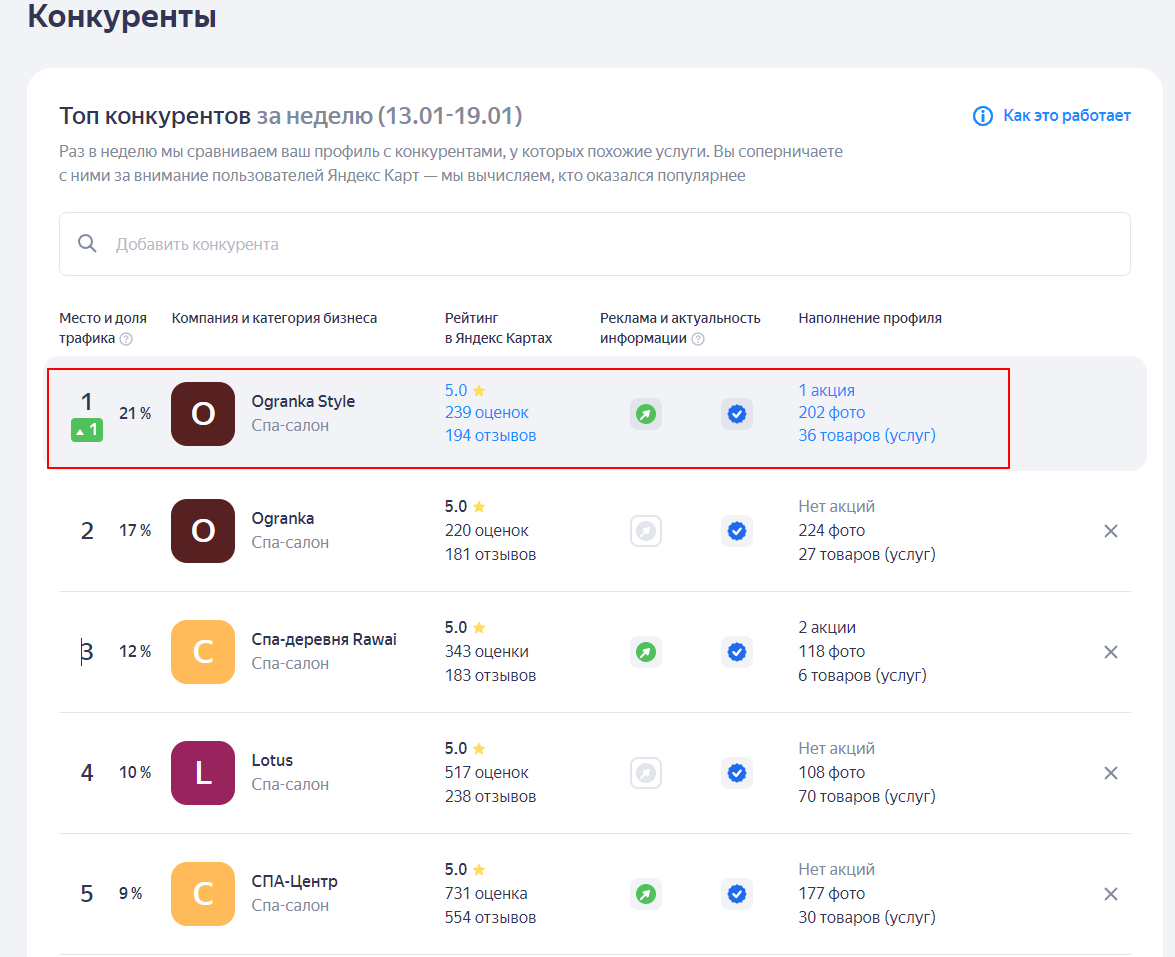Click the green advertising icon for Спа-деревня Rawai
Image resolution: width=1175 pixels, height=957 pixels.
click(x=645, y=652)
